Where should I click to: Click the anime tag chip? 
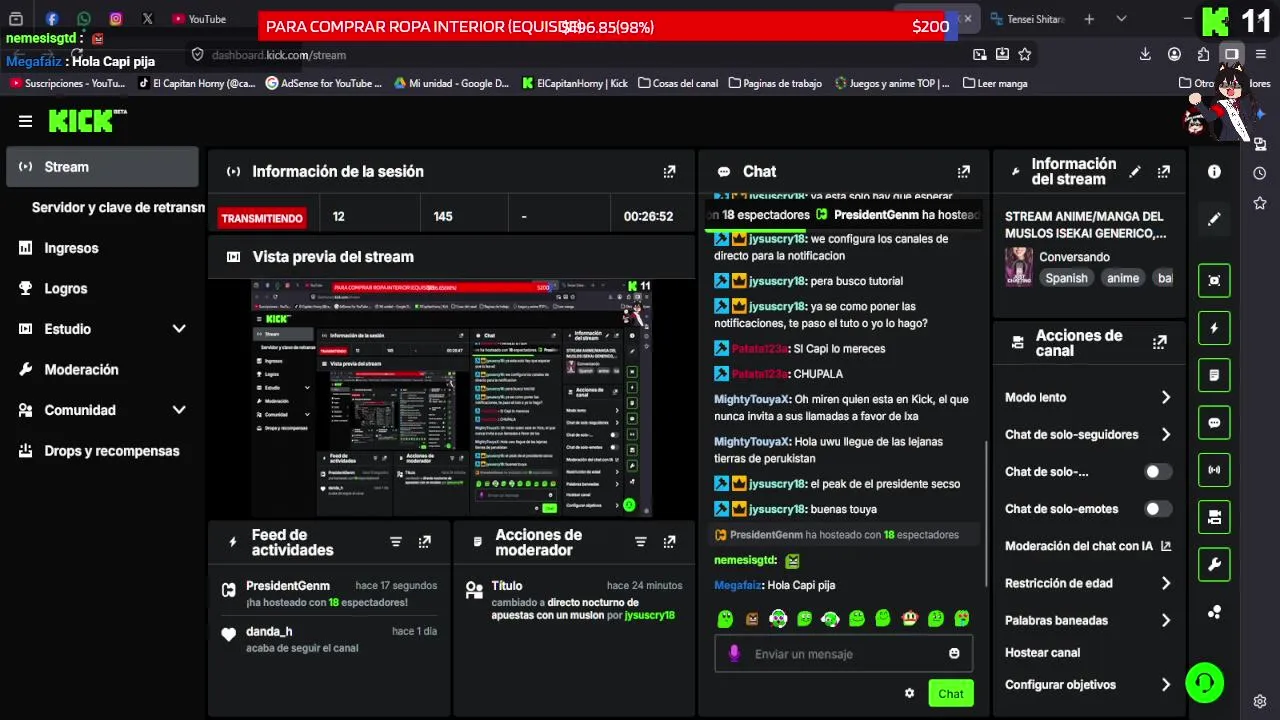[x=1122, y=278]
